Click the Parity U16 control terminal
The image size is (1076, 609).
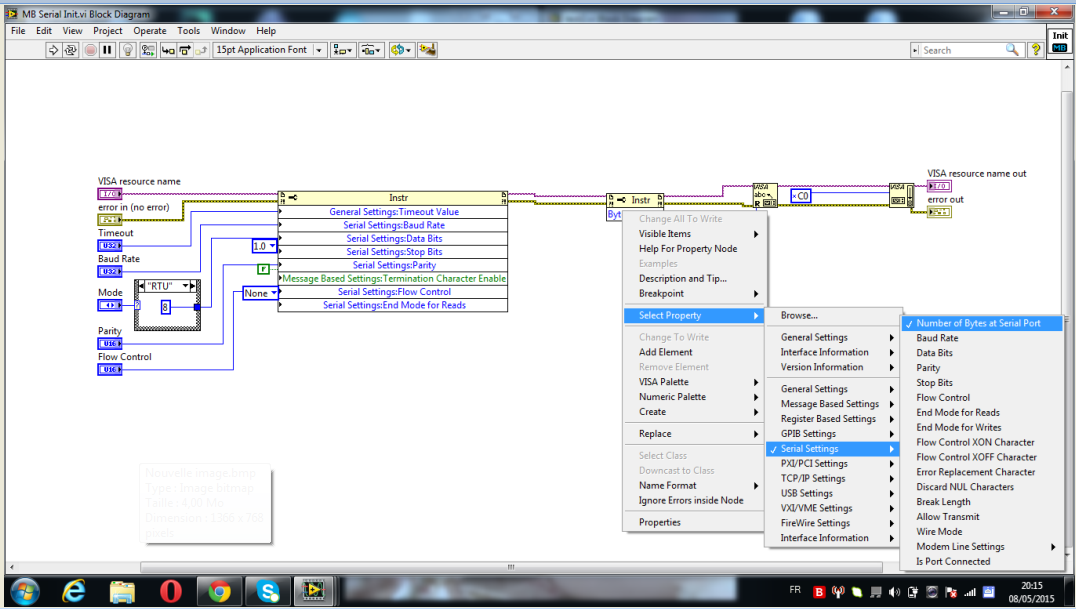click(x=110, y=343)
